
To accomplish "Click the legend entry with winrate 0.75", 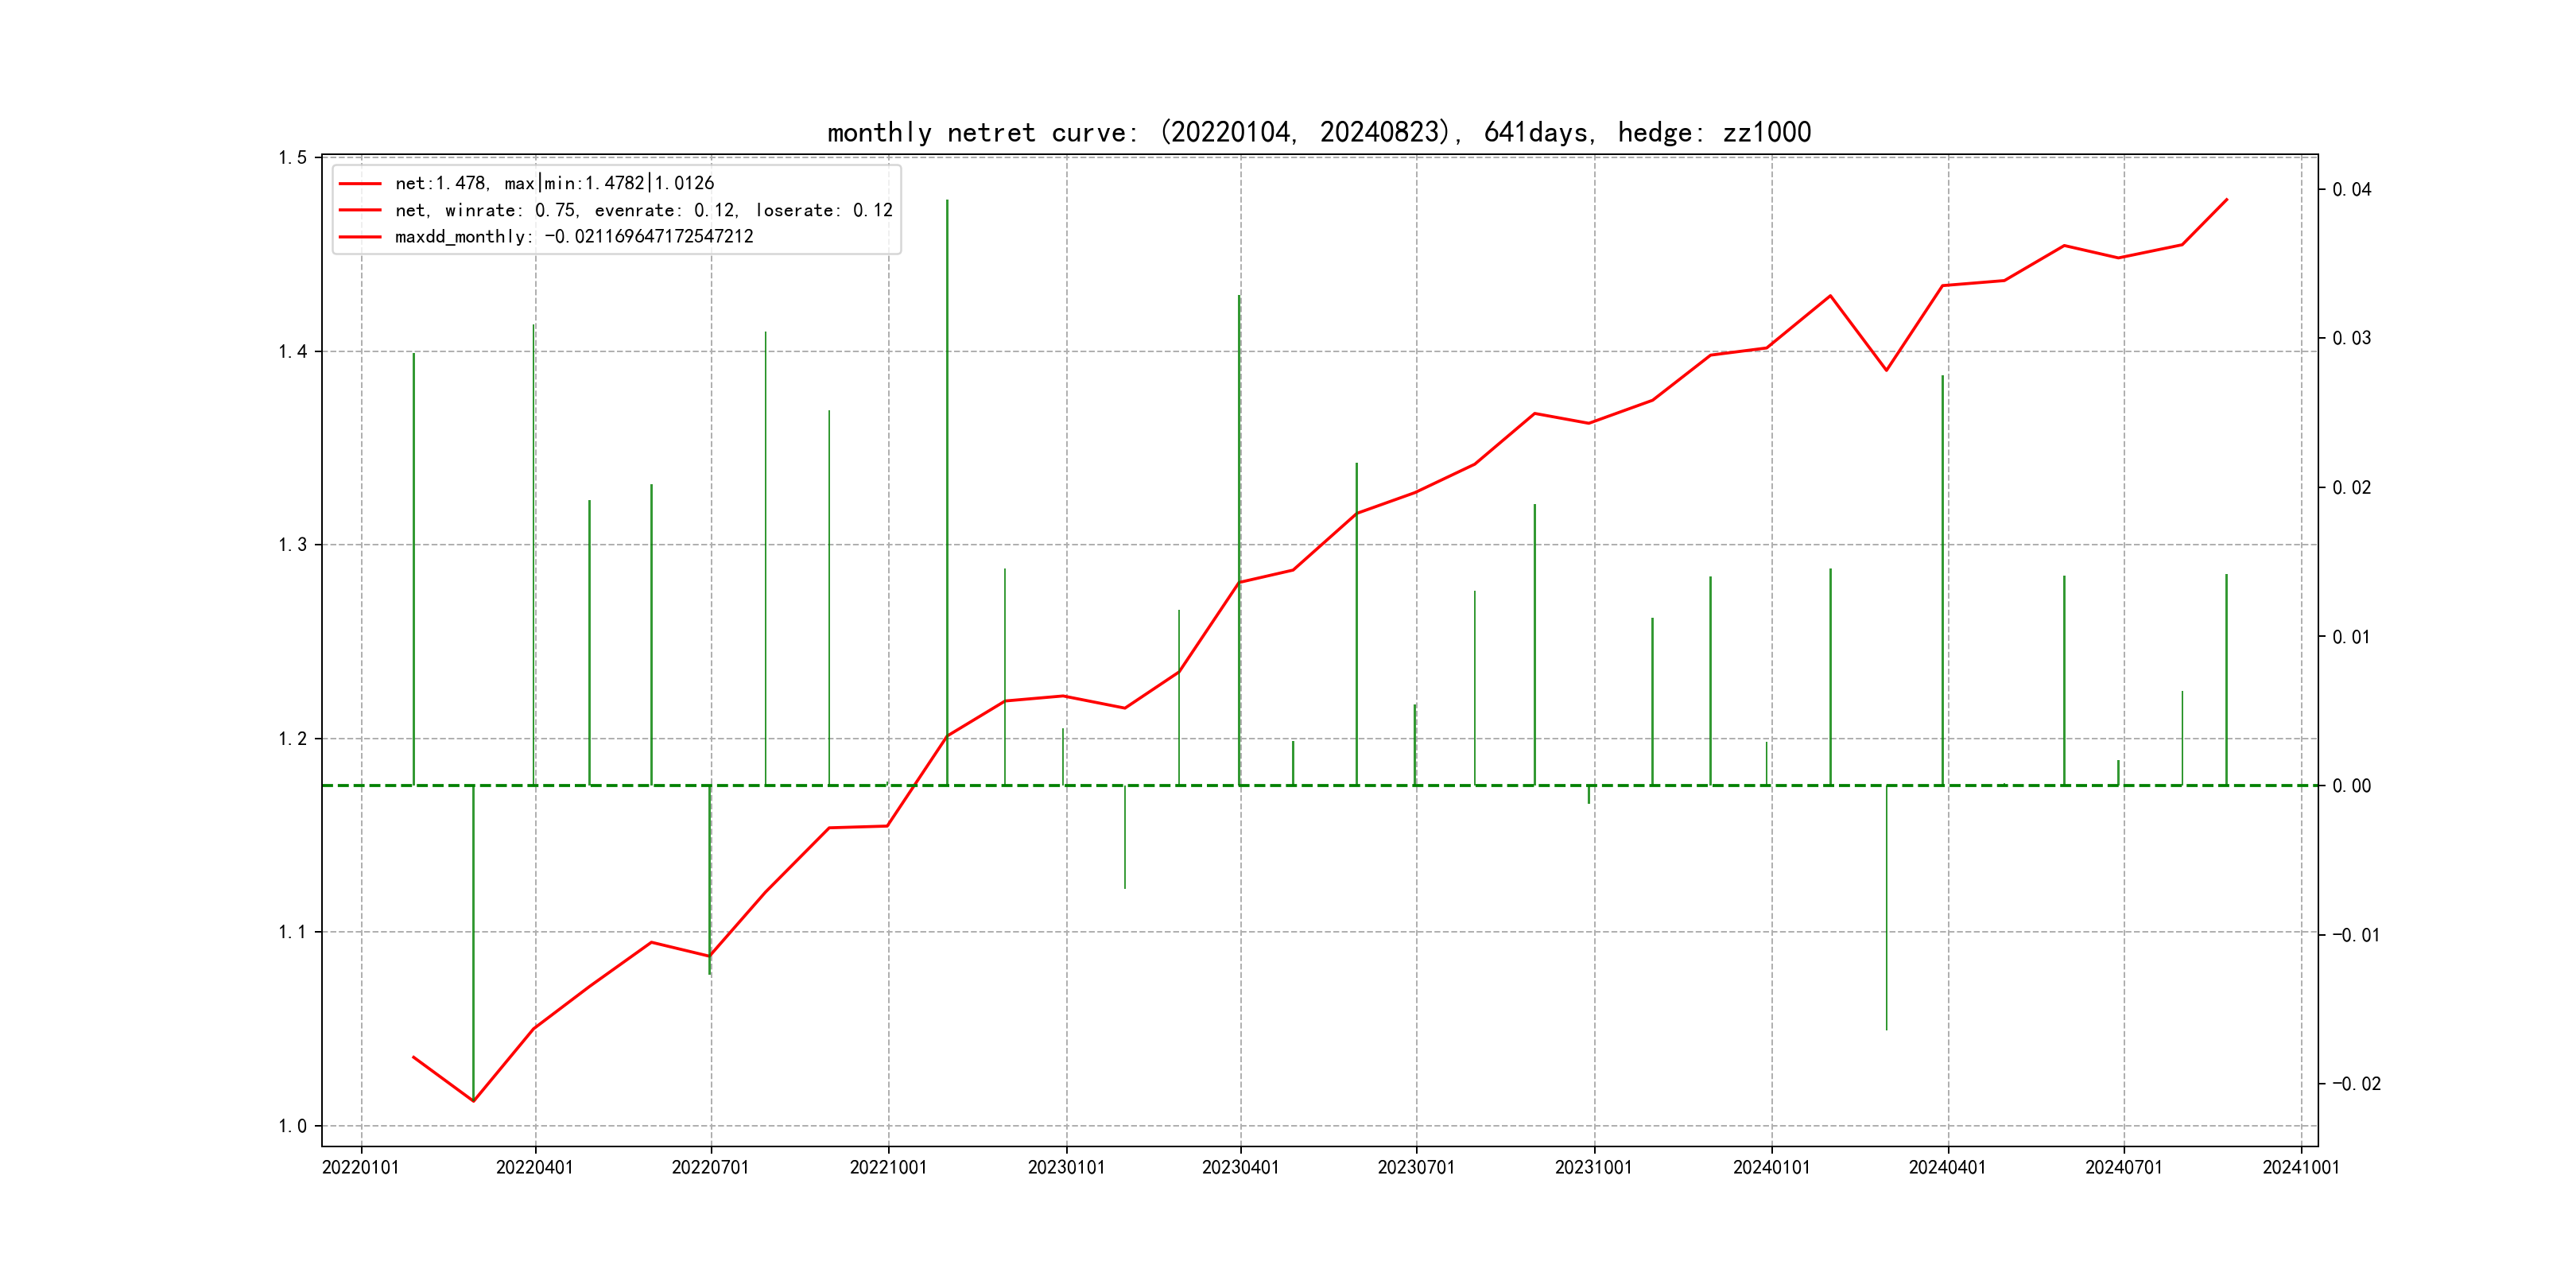I will point(643,210).
